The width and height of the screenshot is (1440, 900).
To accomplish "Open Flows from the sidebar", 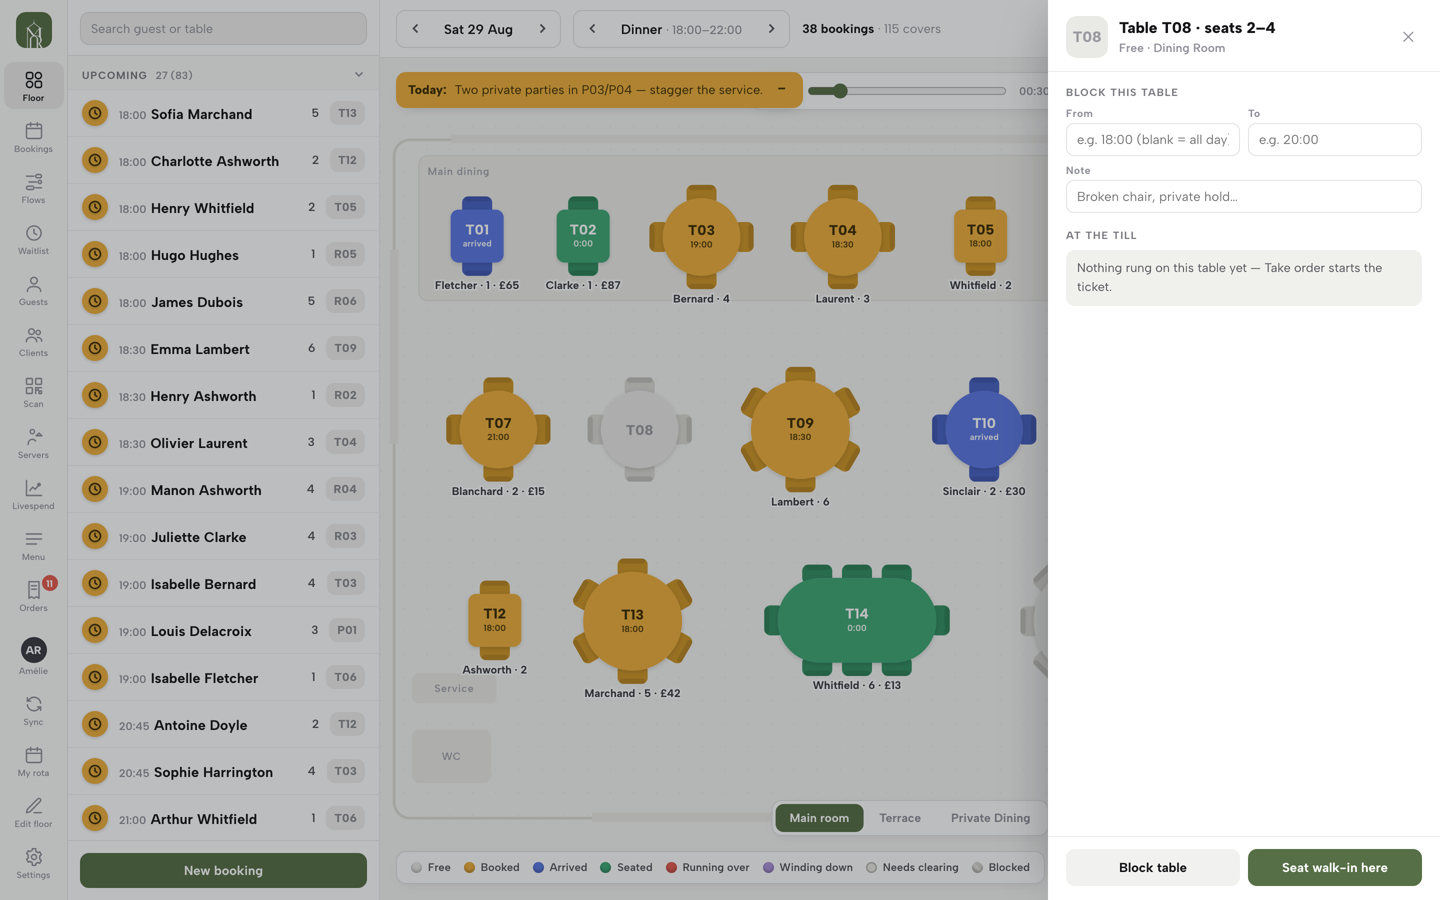I will click(x=33, y=188).
